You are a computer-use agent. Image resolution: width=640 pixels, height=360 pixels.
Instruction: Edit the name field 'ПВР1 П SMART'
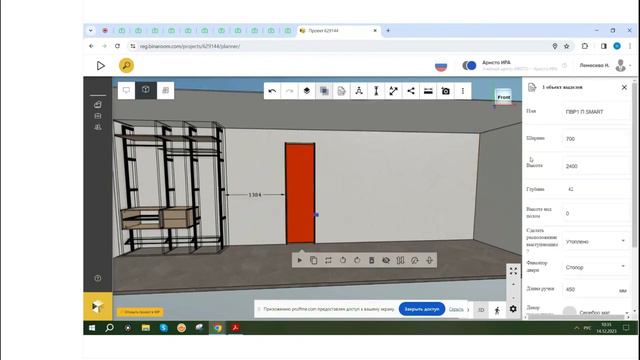tap(596, 112)
